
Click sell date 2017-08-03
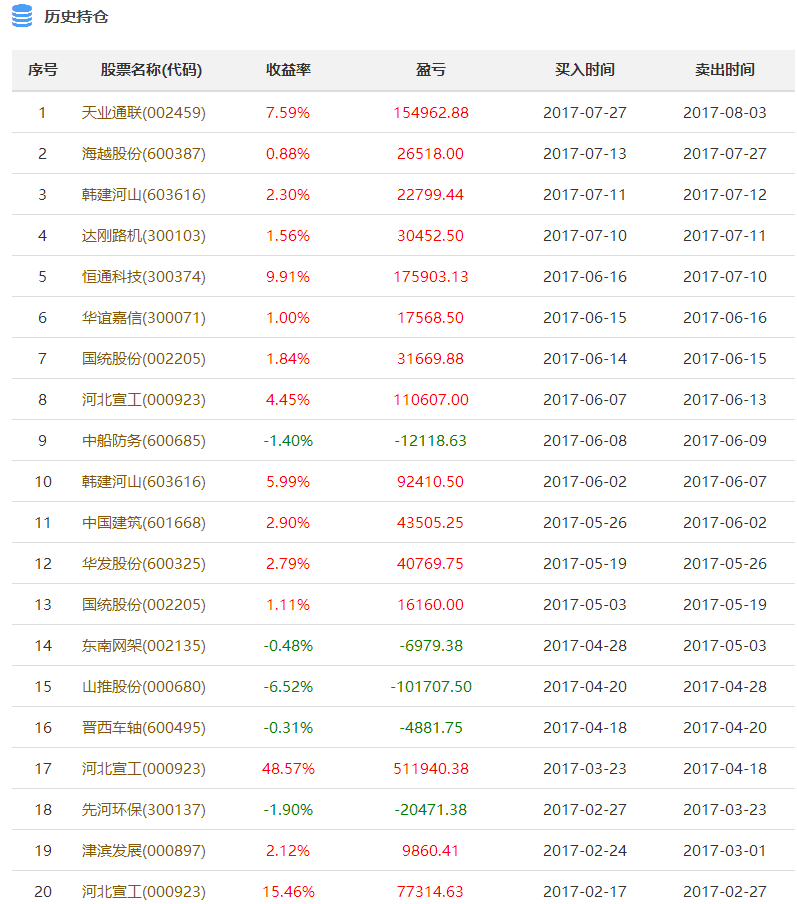(x=724, y=112)
